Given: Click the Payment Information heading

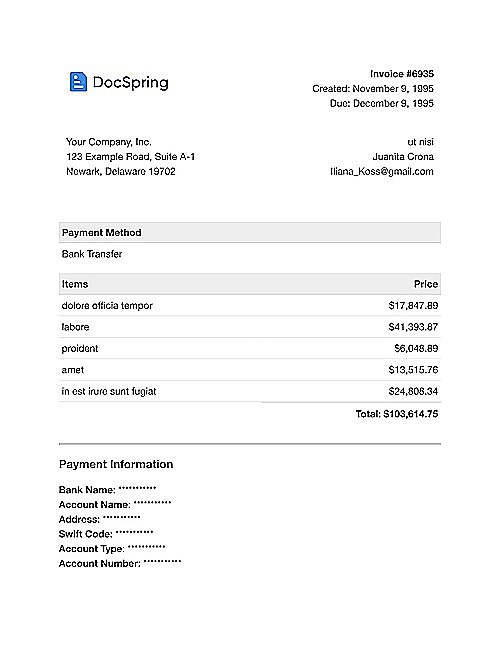Looking at the screenshot, I should [x=116, y=465].
